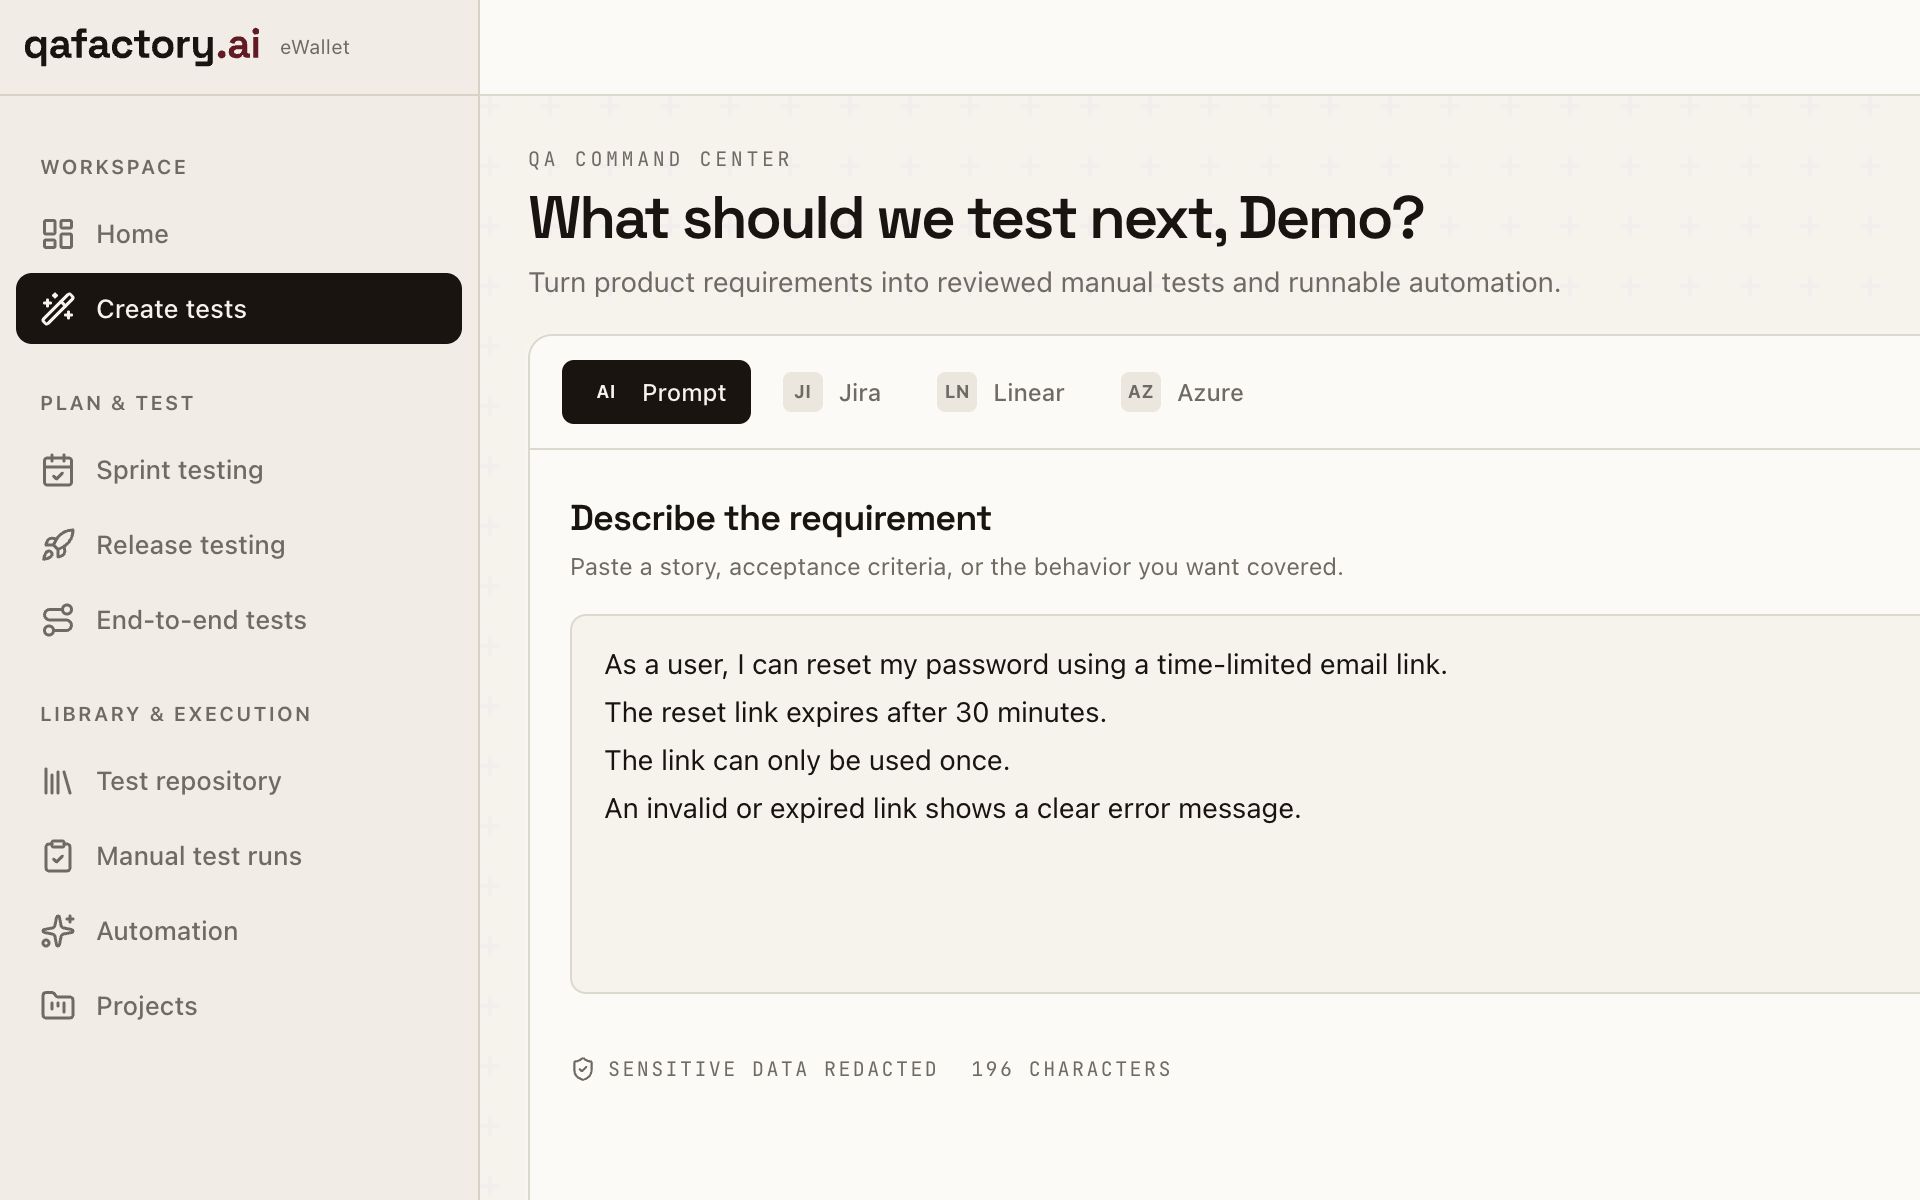The height and width of the screenshot is (1200, 1920).
Task: Click the Home grid icon in sidebar
Action: (58, 234)
